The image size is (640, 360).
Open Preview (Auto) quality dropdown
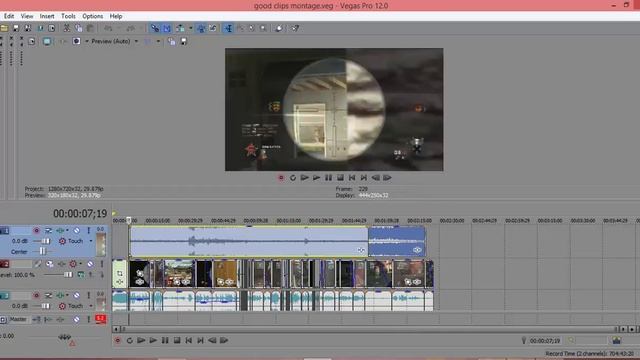(x=136, y=41)
